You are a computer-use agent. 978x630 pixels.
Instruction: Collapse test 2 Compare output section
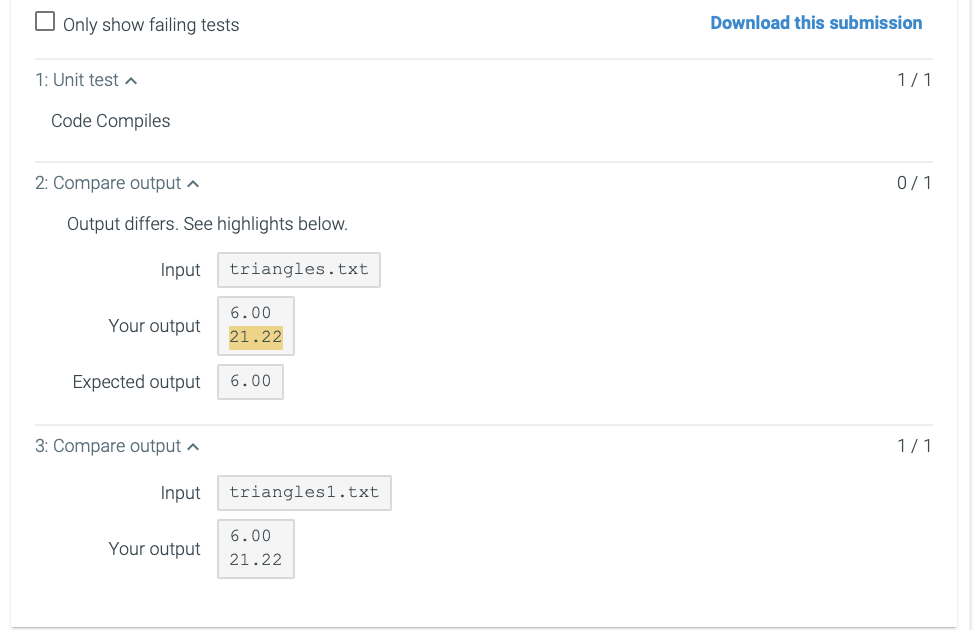point(191,183)
